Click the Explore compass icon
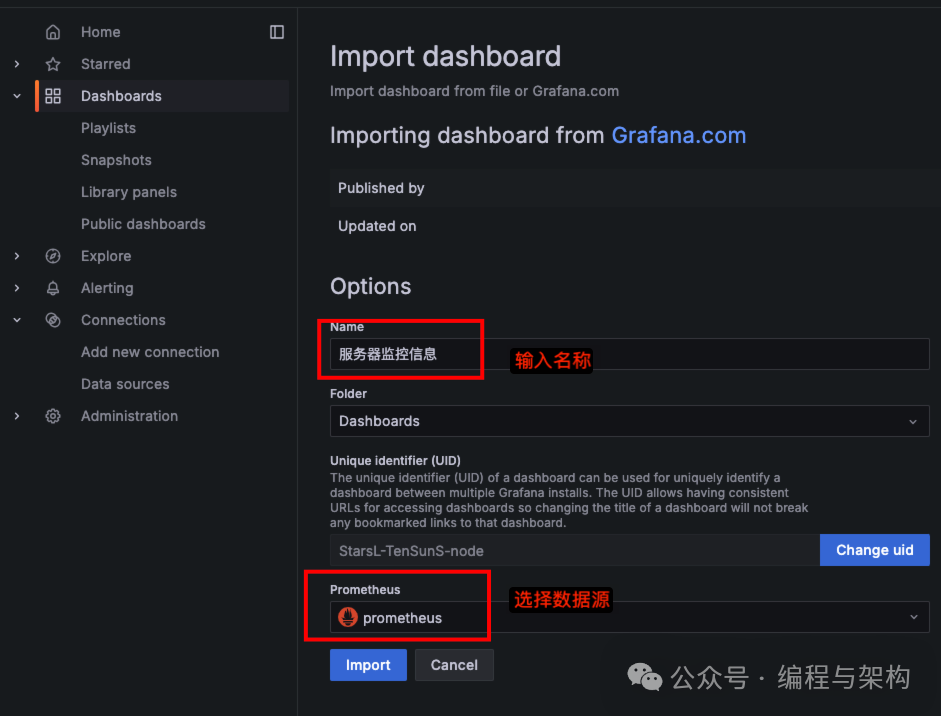Screen dimensions: 941x716 point(53,256)
